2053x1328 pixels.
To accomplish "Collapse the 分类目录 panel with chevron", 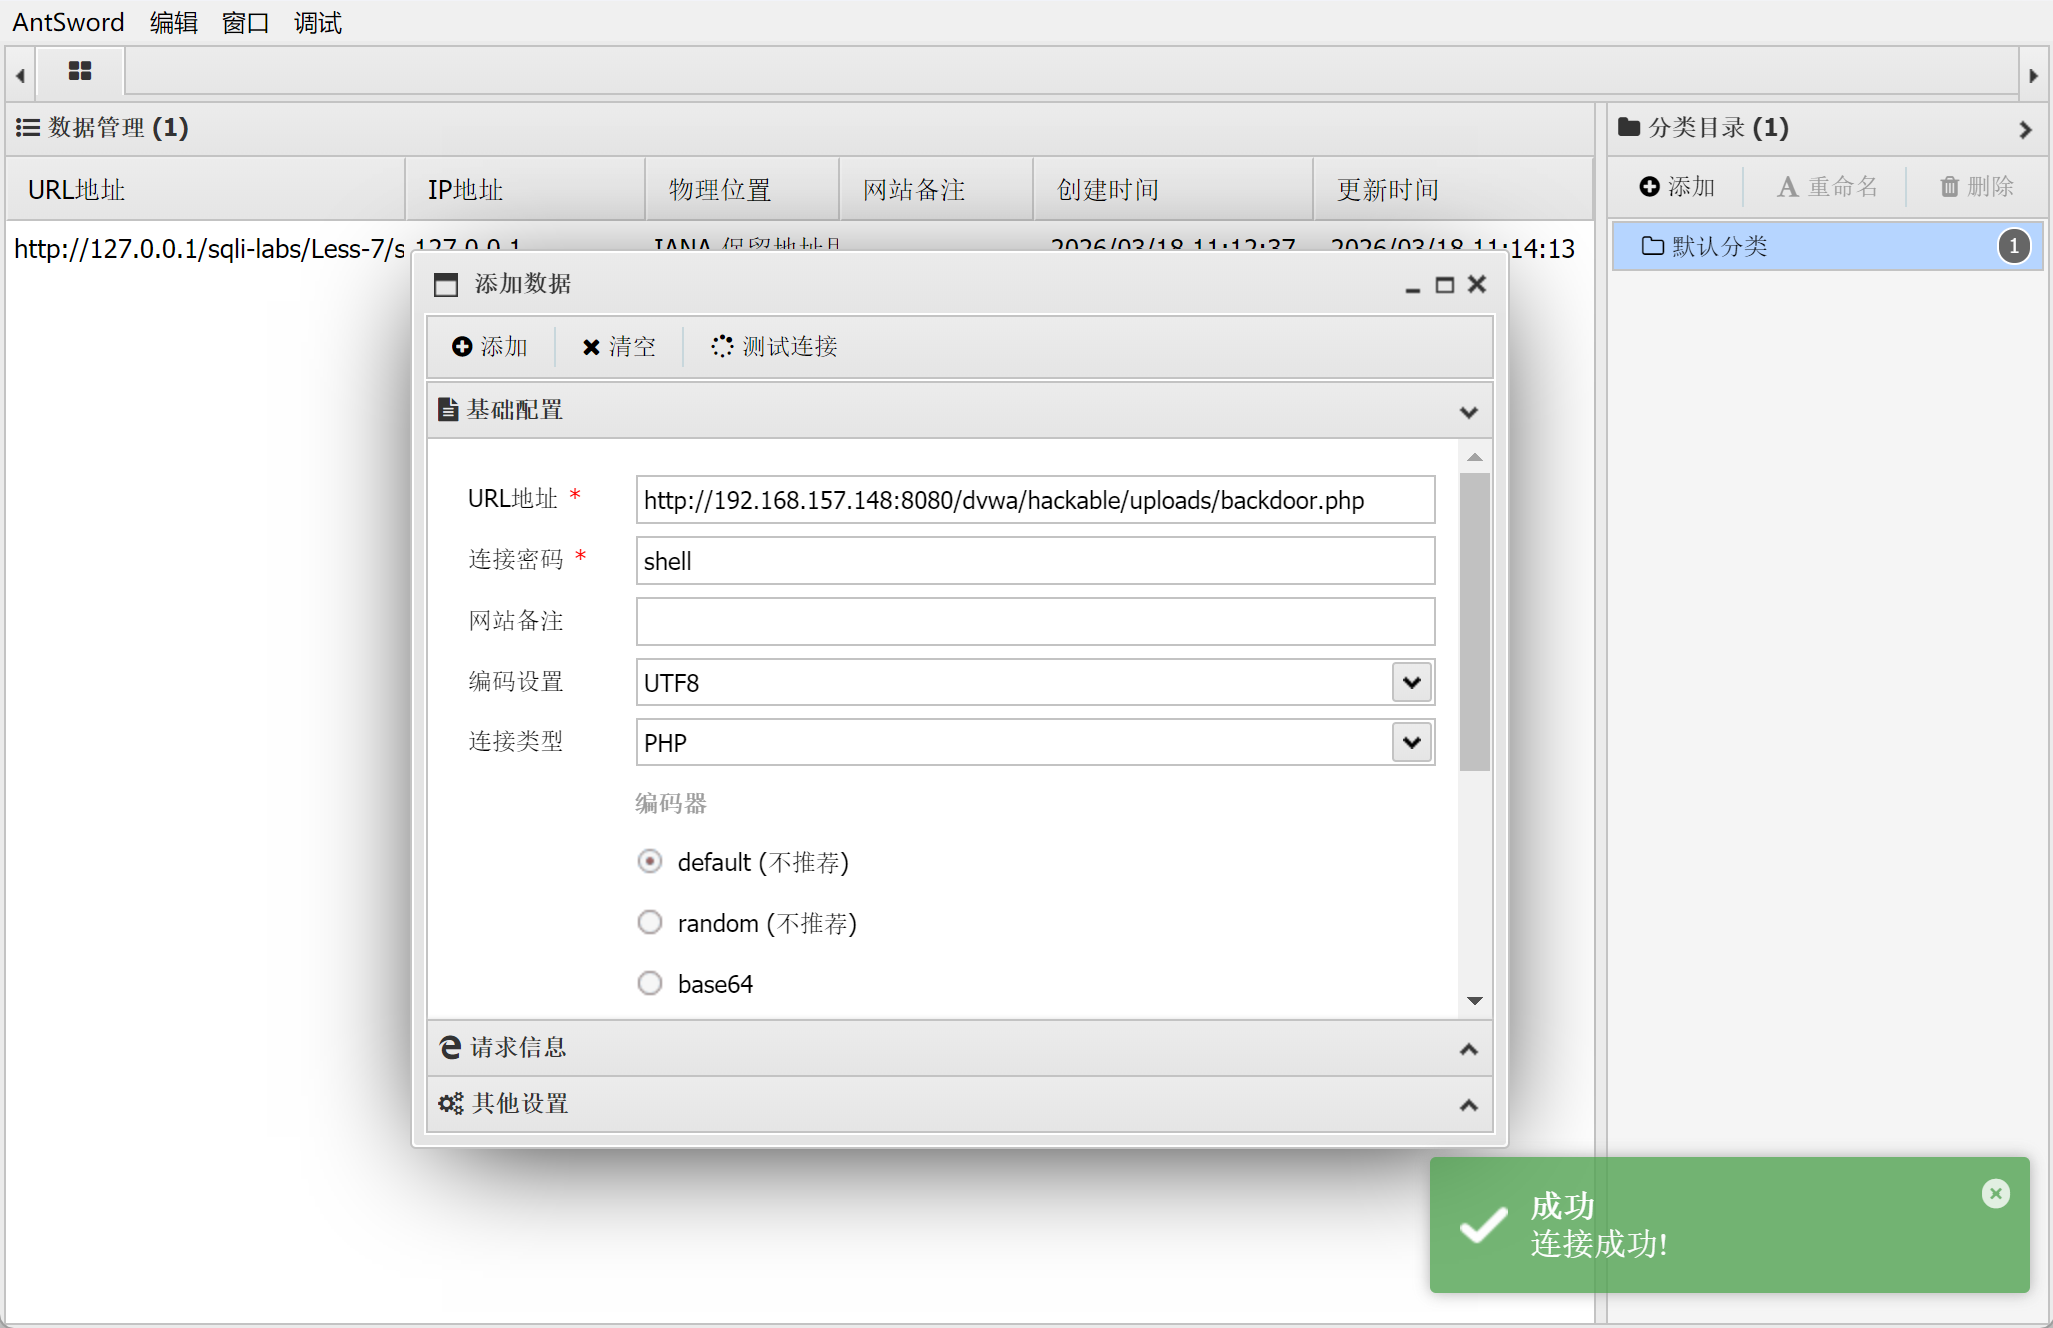I will [2025, 130].
